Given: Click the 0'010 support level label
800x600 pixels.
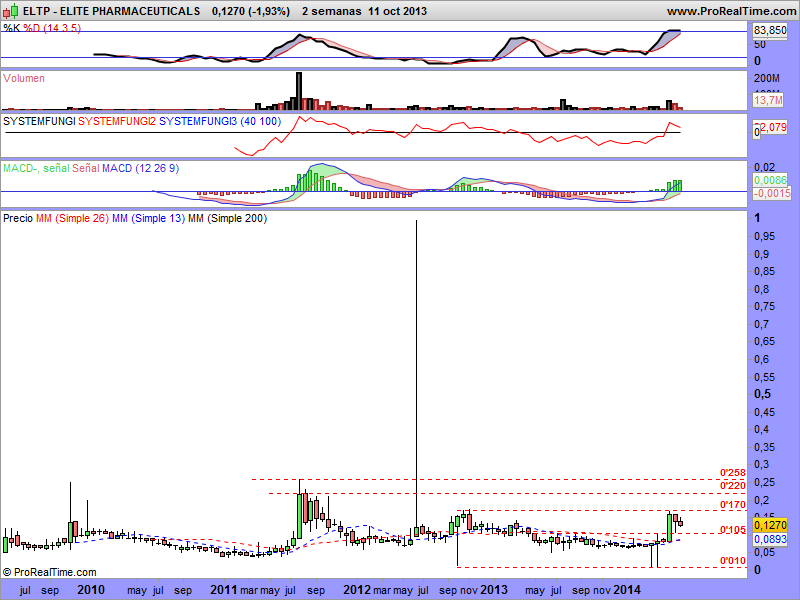Looking at the screenshot, I should tap(733, 561).
